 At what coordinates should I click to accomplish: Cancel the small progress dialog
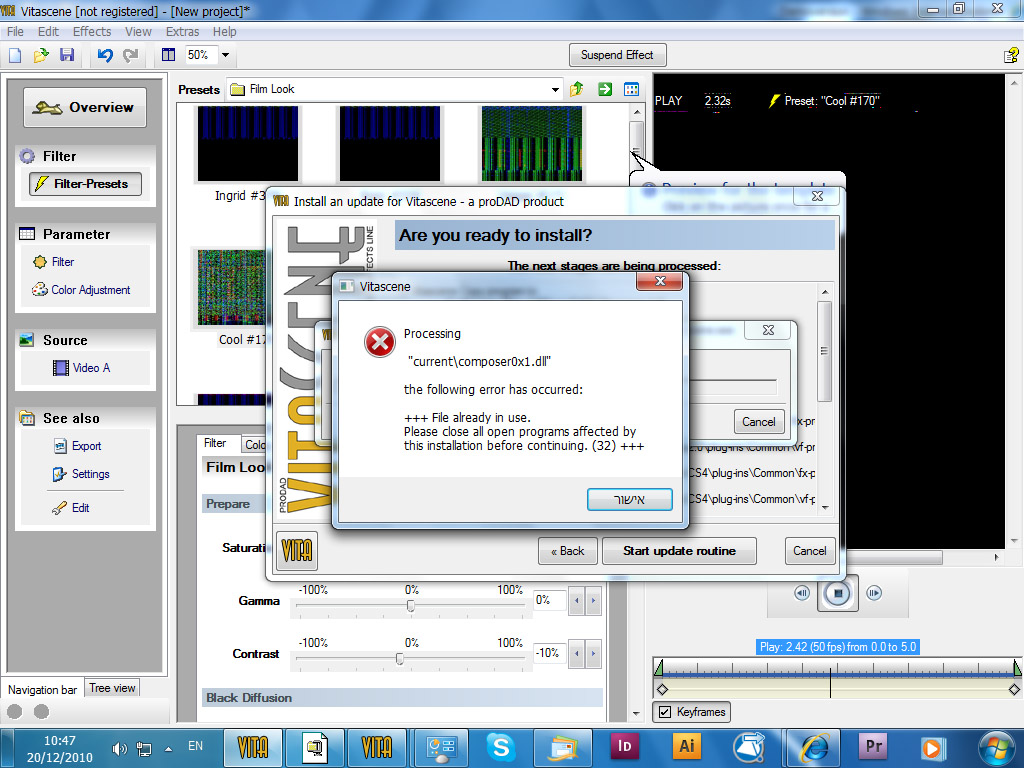(x=758, y=422)
